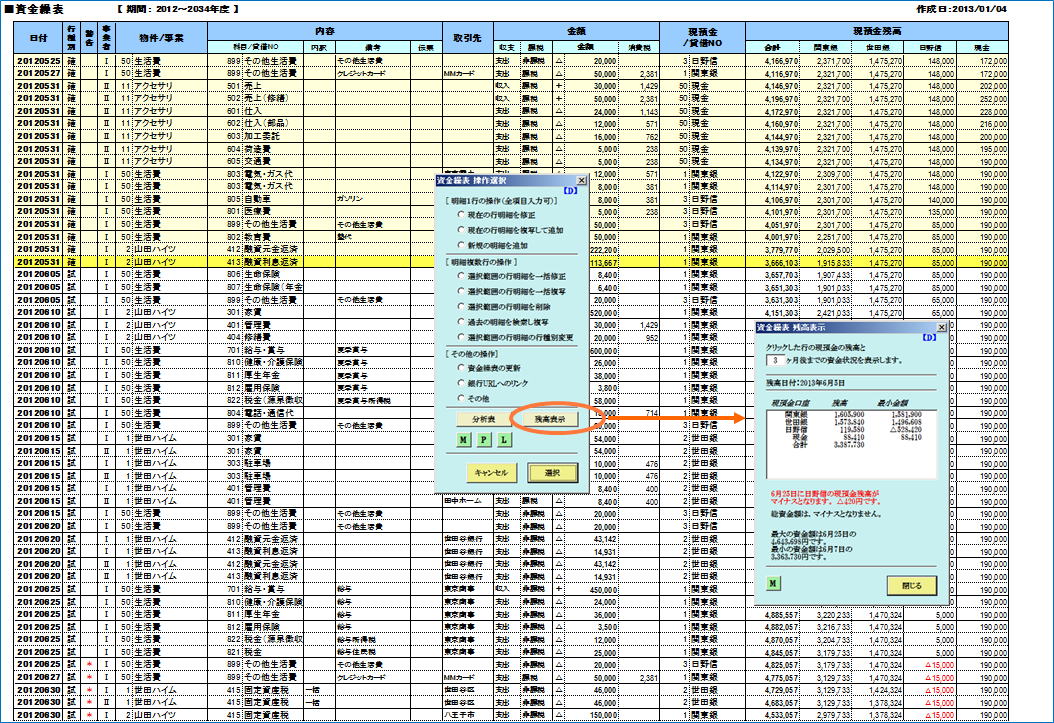Choose 新規の明細を追加 radio button
The image size is (1054, 723).
460,245
